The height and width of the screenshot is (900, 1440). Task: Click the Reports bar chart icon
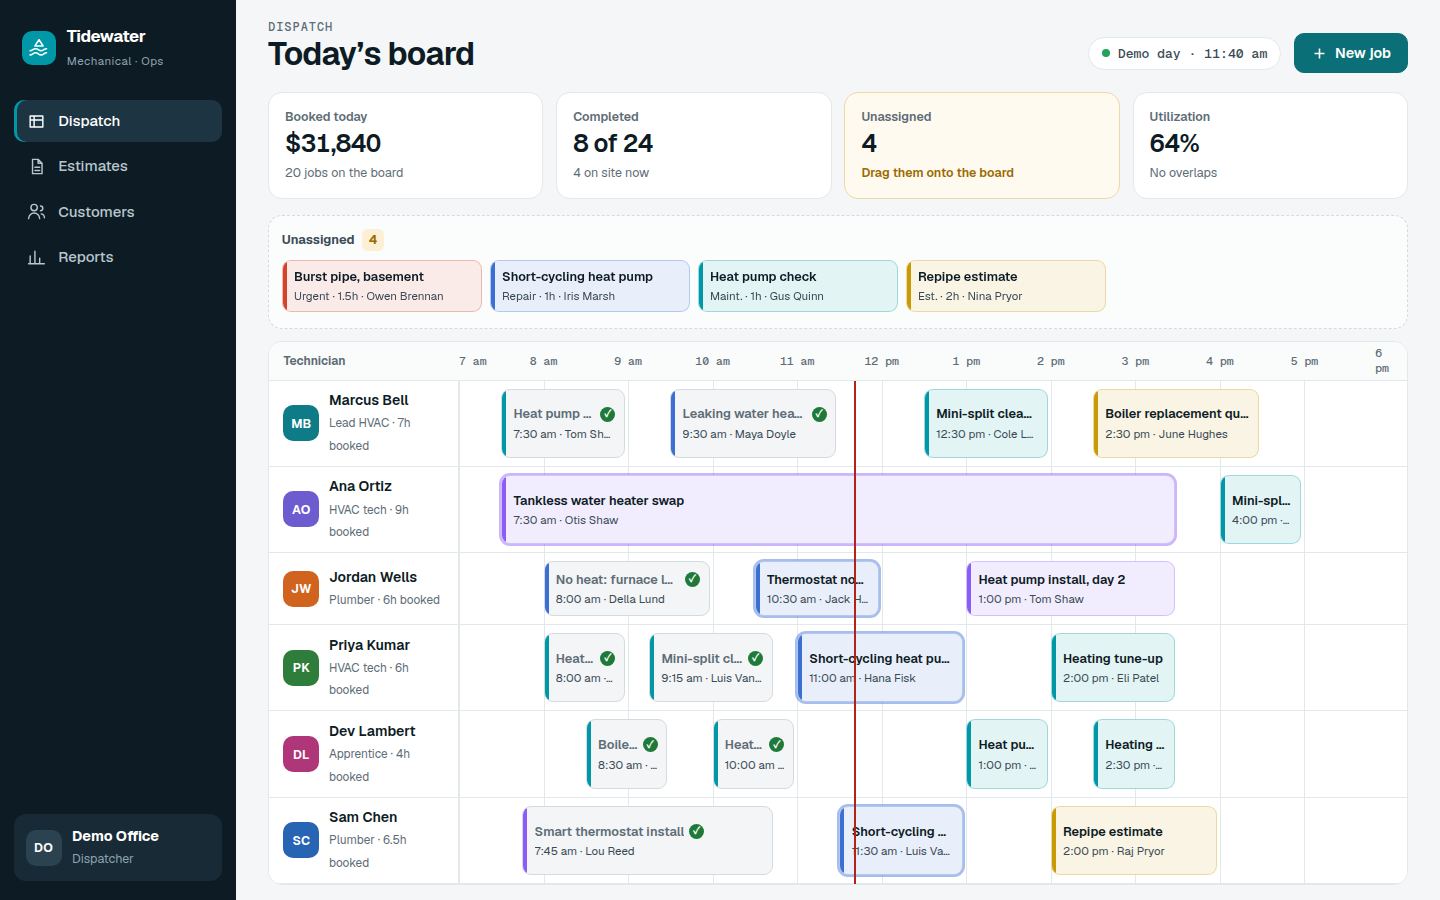[x=37, y=257]
